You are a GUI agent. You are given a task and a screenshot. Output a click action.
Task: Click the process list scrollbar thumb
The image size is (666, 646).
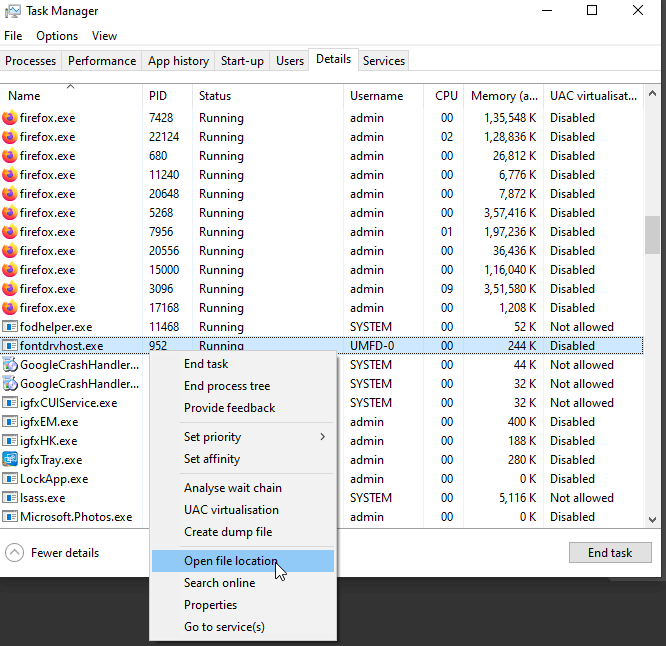[652, 235]
